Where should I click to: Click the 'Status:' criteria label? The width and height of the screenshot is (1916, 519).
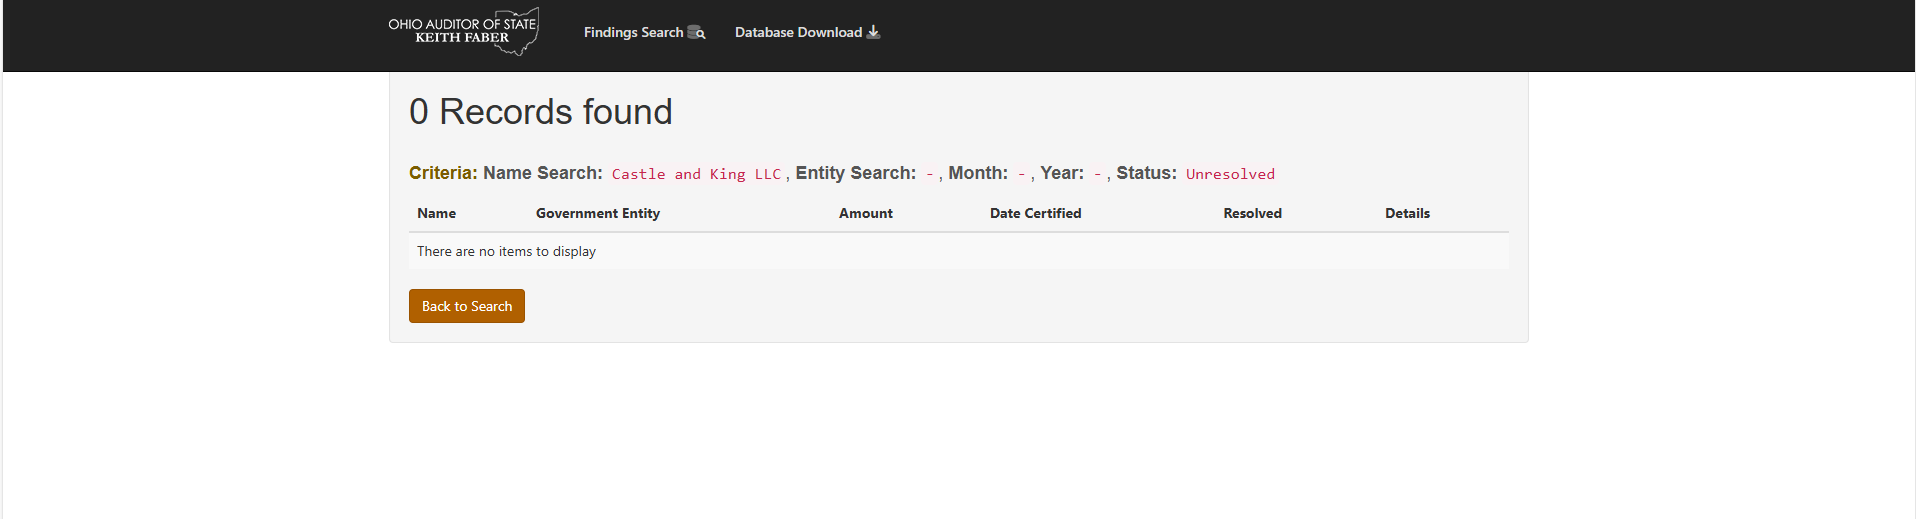1147,173
